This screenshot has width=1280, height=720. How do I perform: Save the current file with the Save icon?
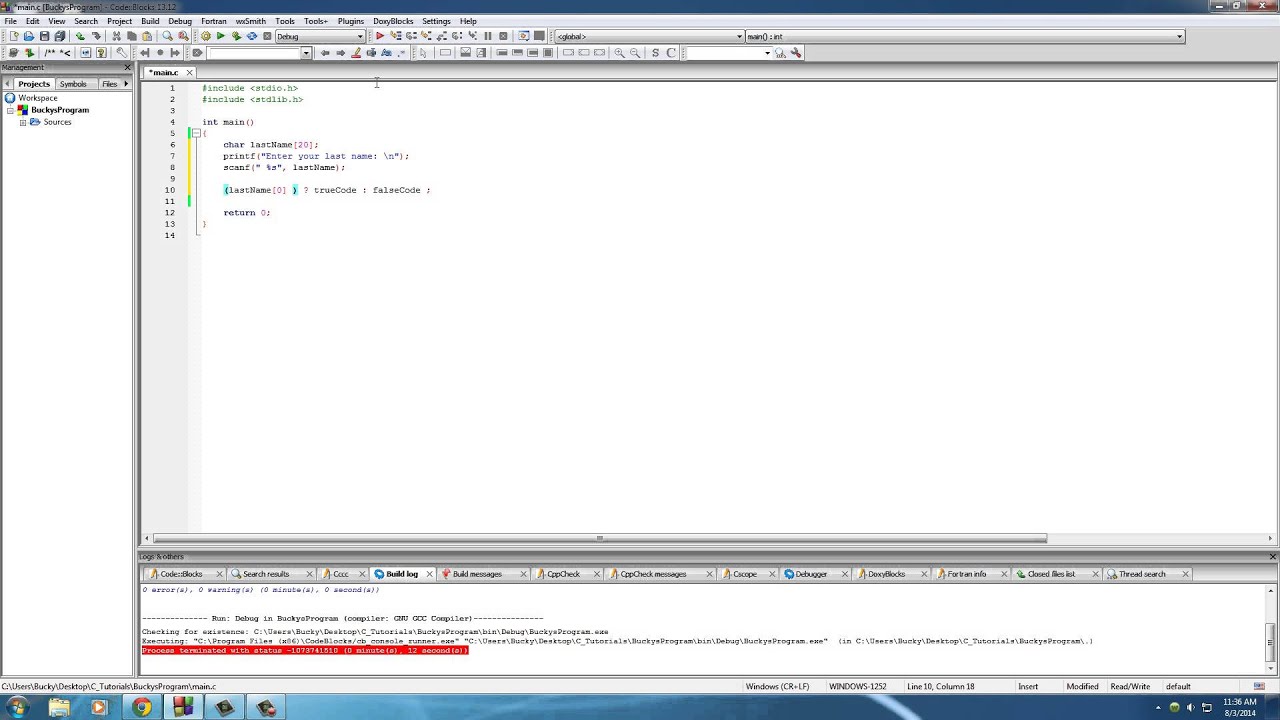point(45,36)
